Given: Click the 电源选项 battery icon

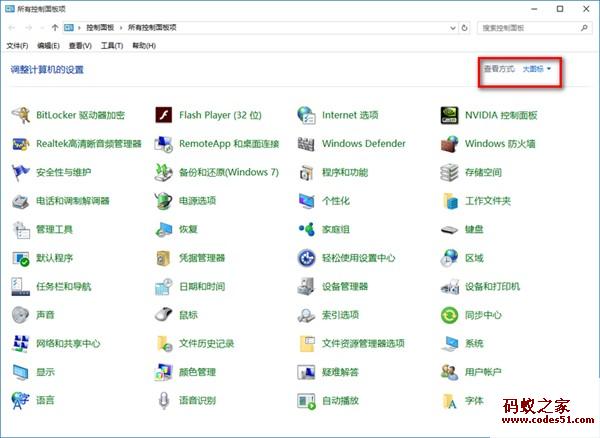Looking at the screenshot, I should point(164,201).
